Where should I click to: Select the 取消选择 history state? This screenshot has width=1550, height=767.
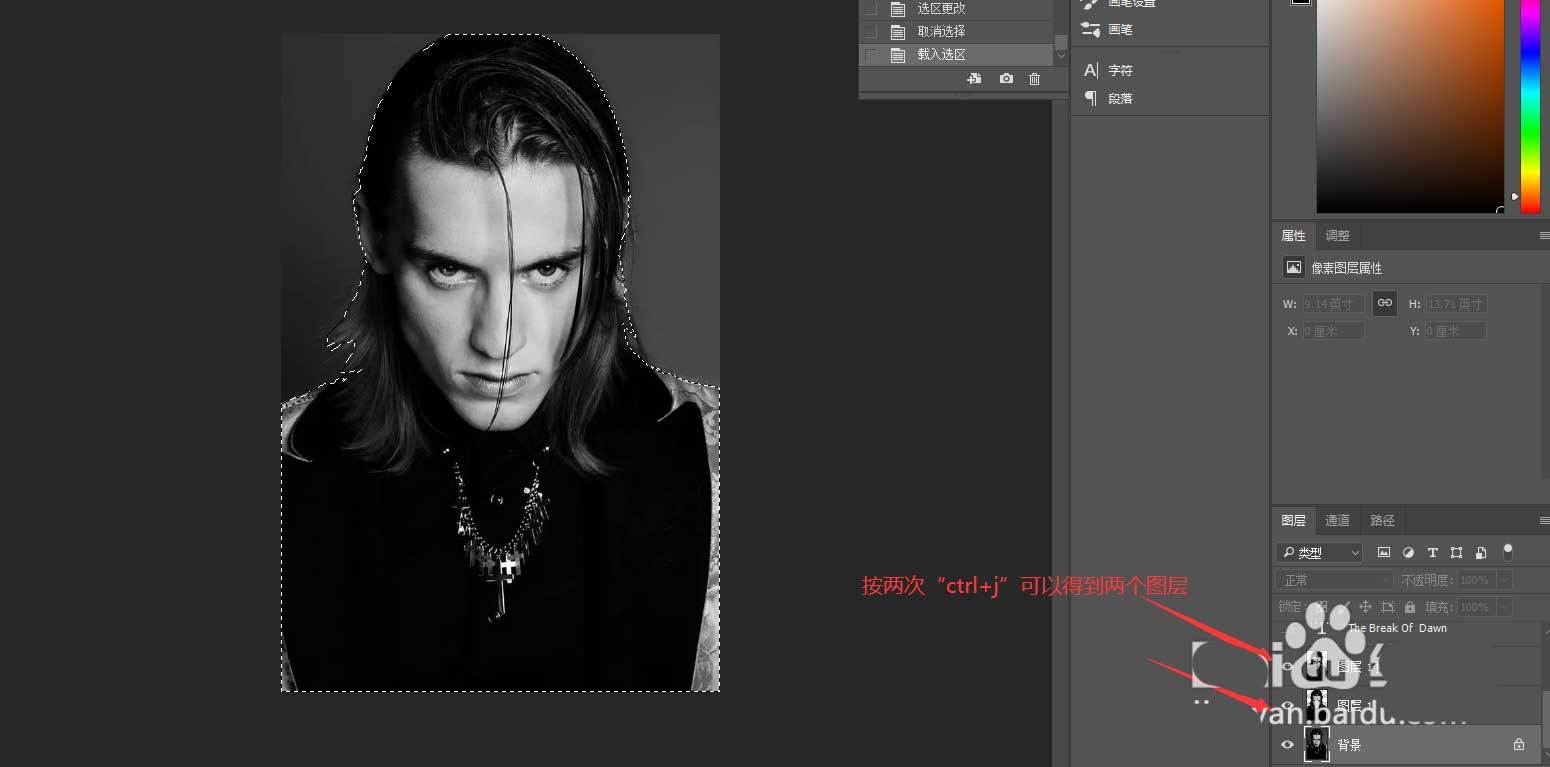coord(956,31)
